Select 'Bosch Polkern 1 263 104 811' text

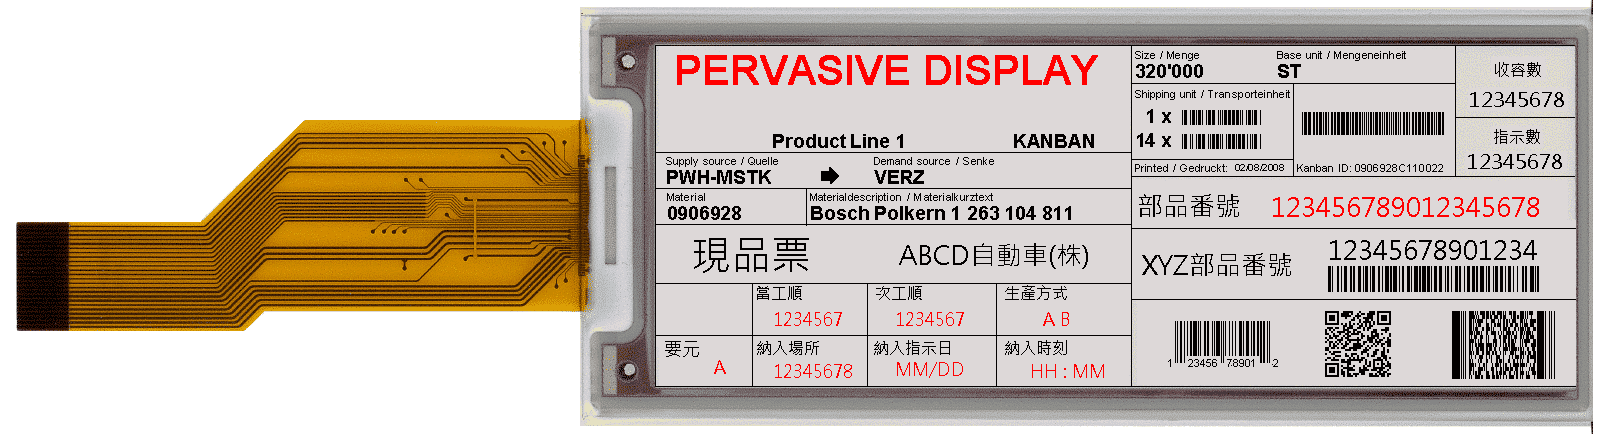940,213
